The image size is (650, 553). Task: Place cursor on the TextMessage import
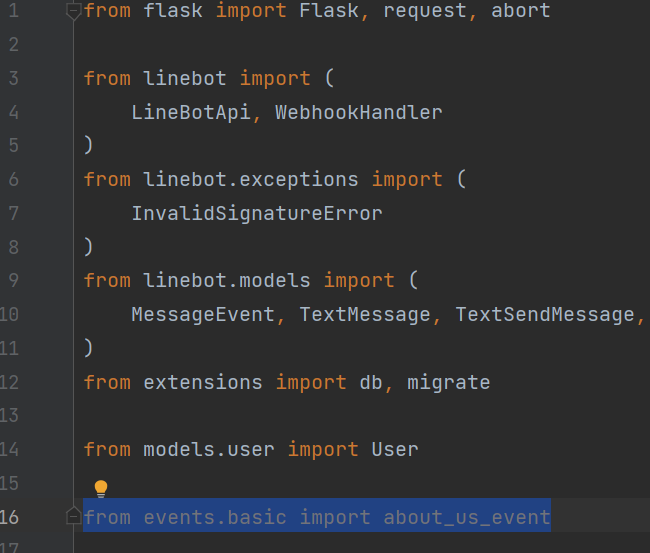coord(364,314)
